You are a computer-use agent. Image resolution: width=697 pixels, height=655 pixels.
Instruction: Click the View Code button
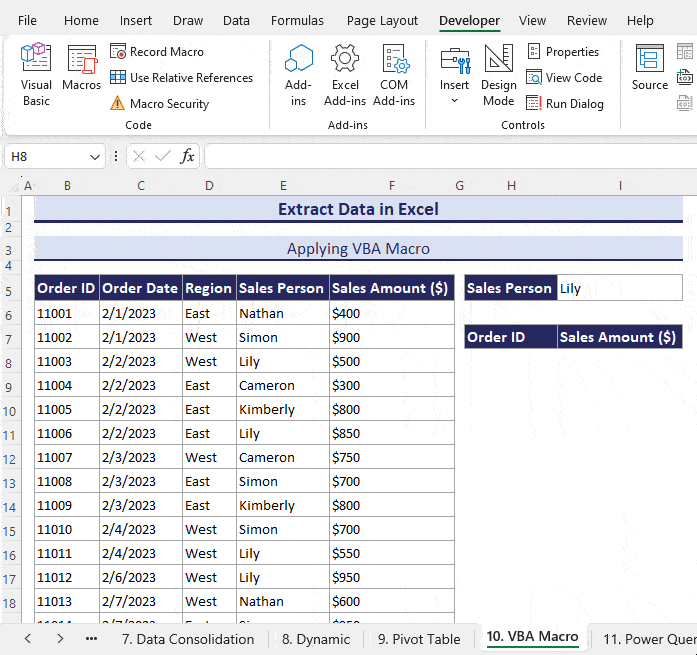click(x=564, y=78)
